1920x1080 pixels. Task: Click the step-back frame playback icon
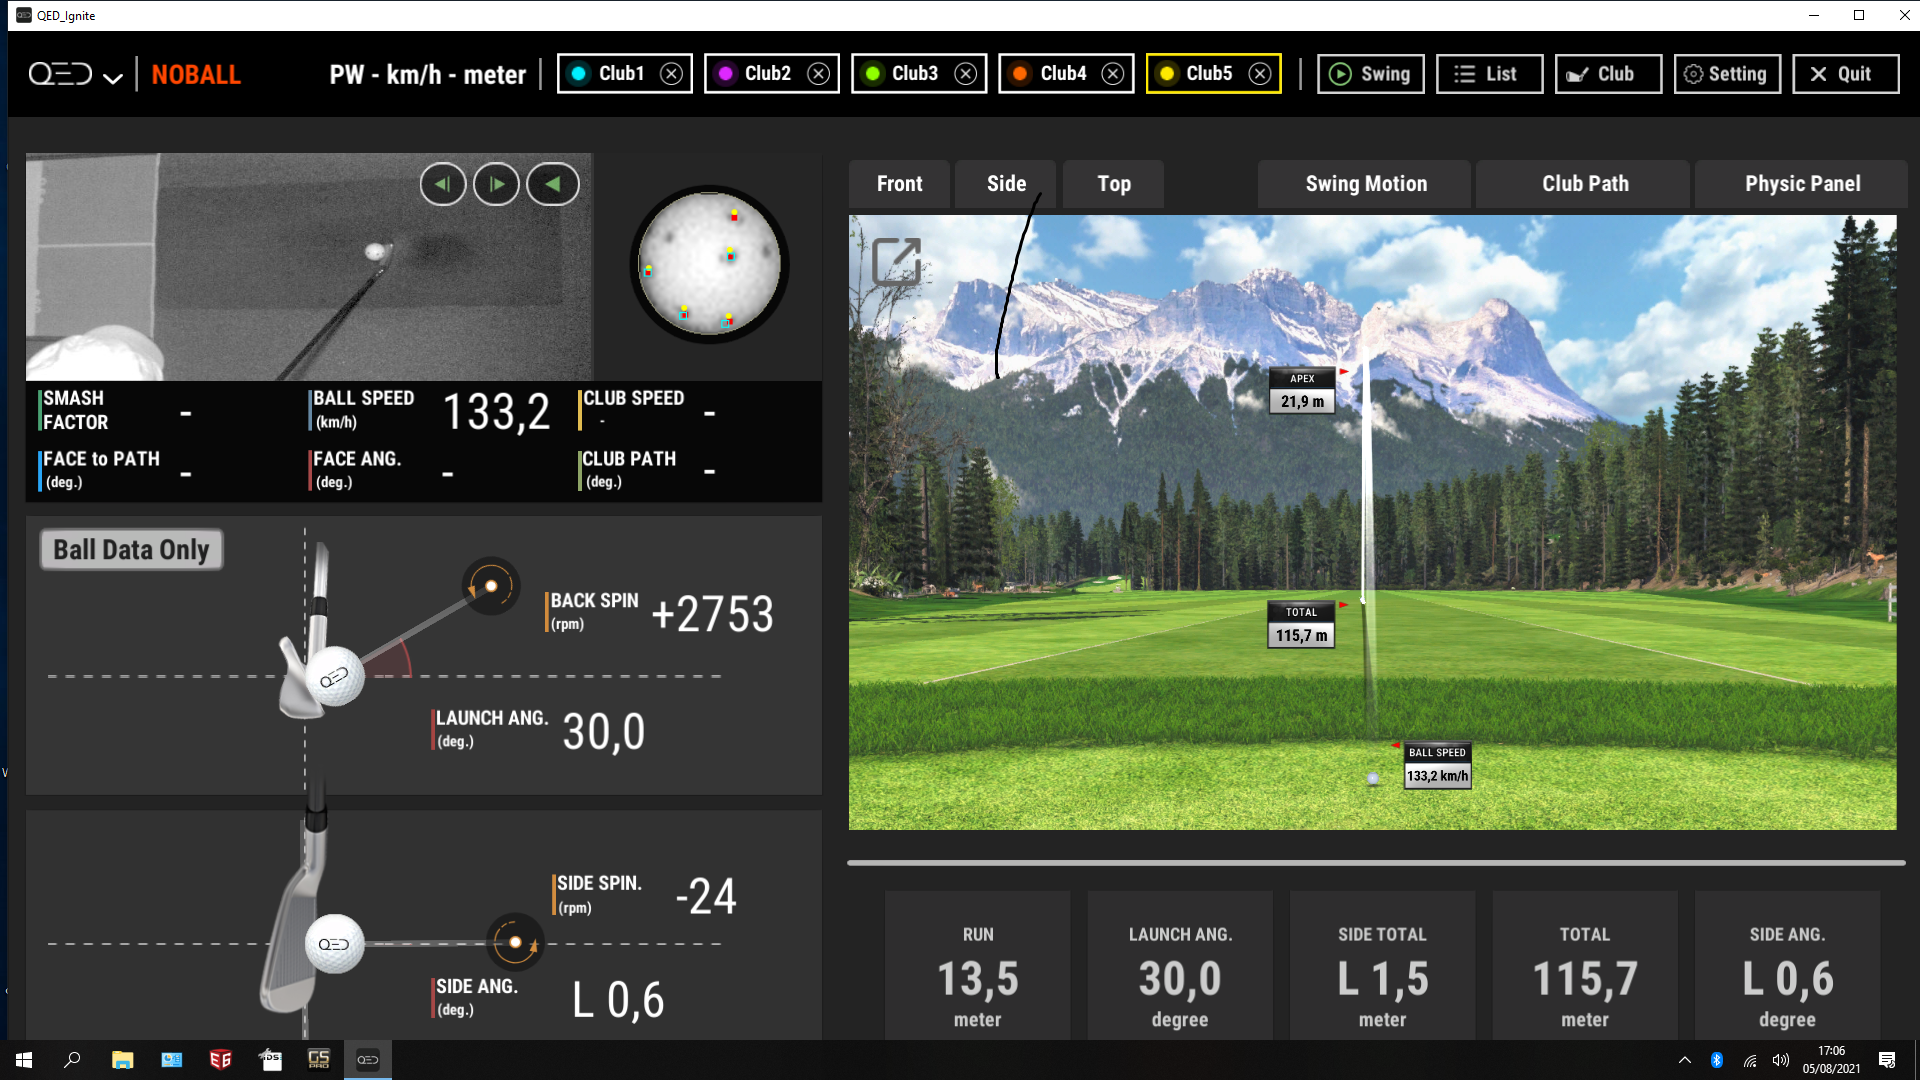point(443,184)
